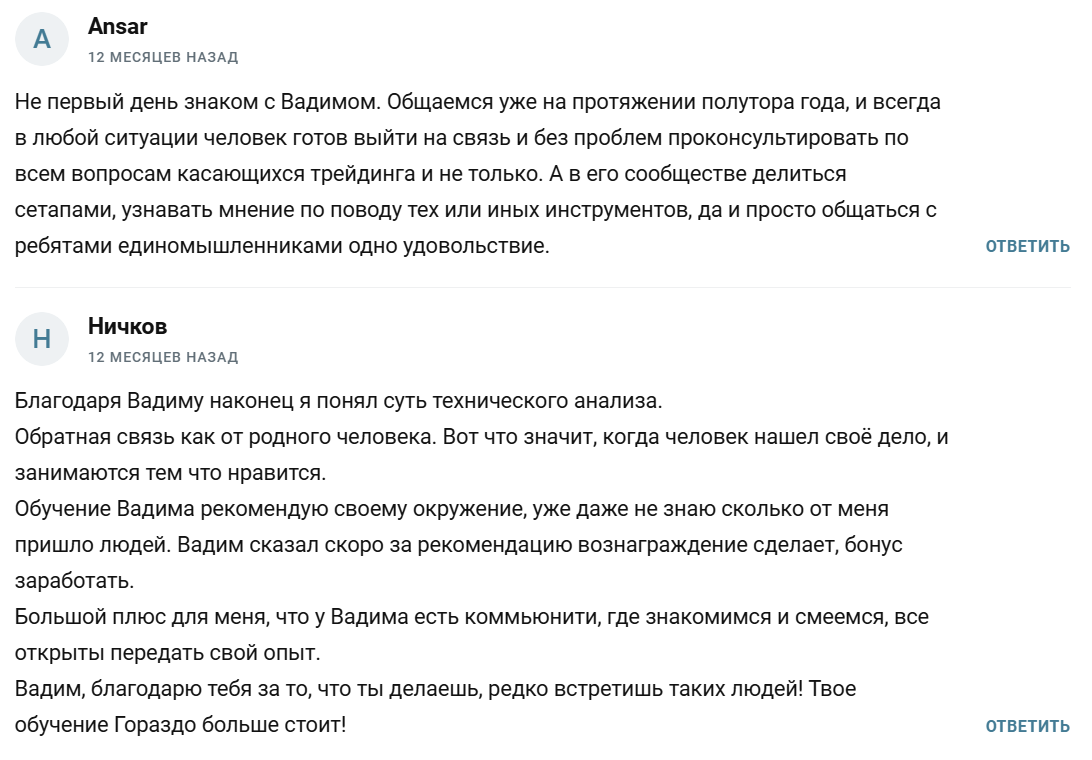Reply to Ничков's comment

point(1027,726)
